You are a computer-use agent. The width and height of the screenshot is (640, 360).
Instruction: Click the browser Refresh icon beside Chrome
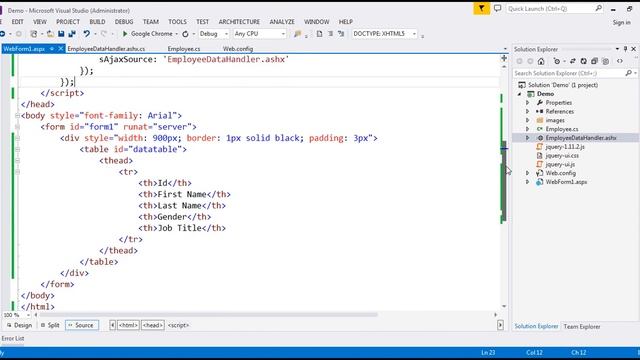[x=185, y=34]
